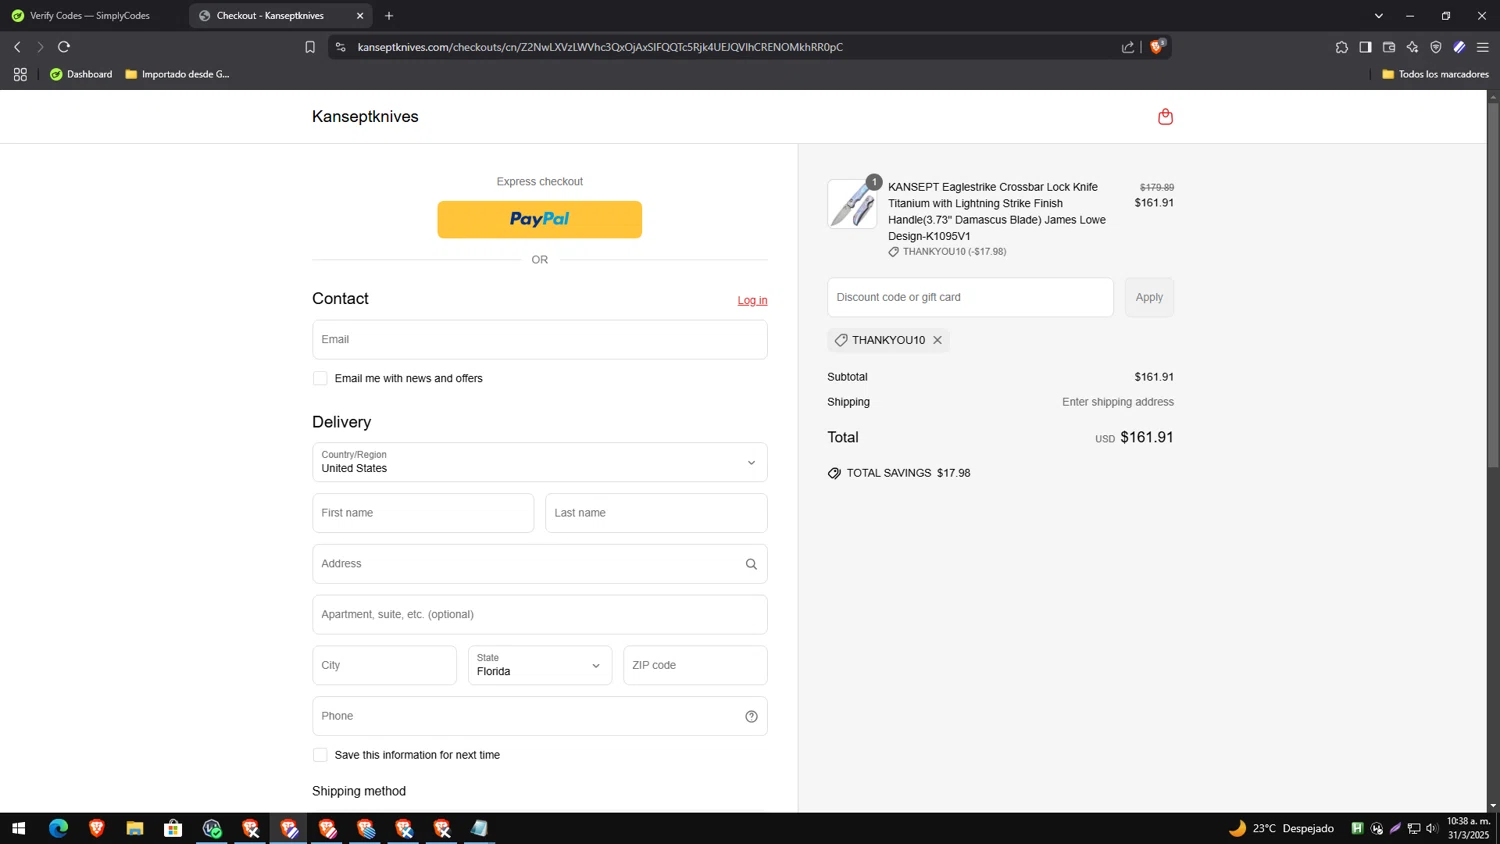View site information icon in address bar
The width and height of the screenshot is (1500, 844).
pos(341,47)
